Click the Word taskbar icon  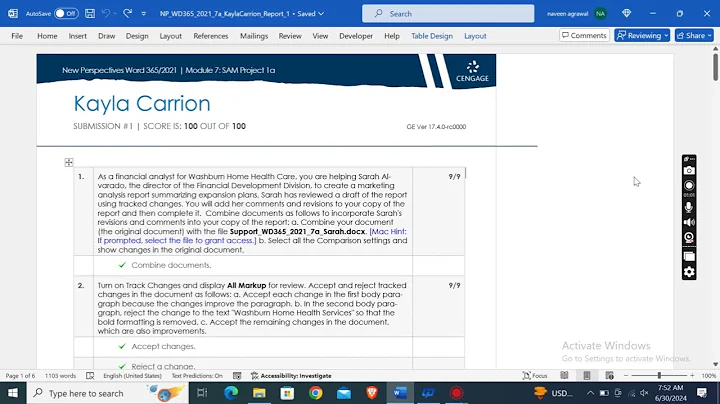click(400, 393)
